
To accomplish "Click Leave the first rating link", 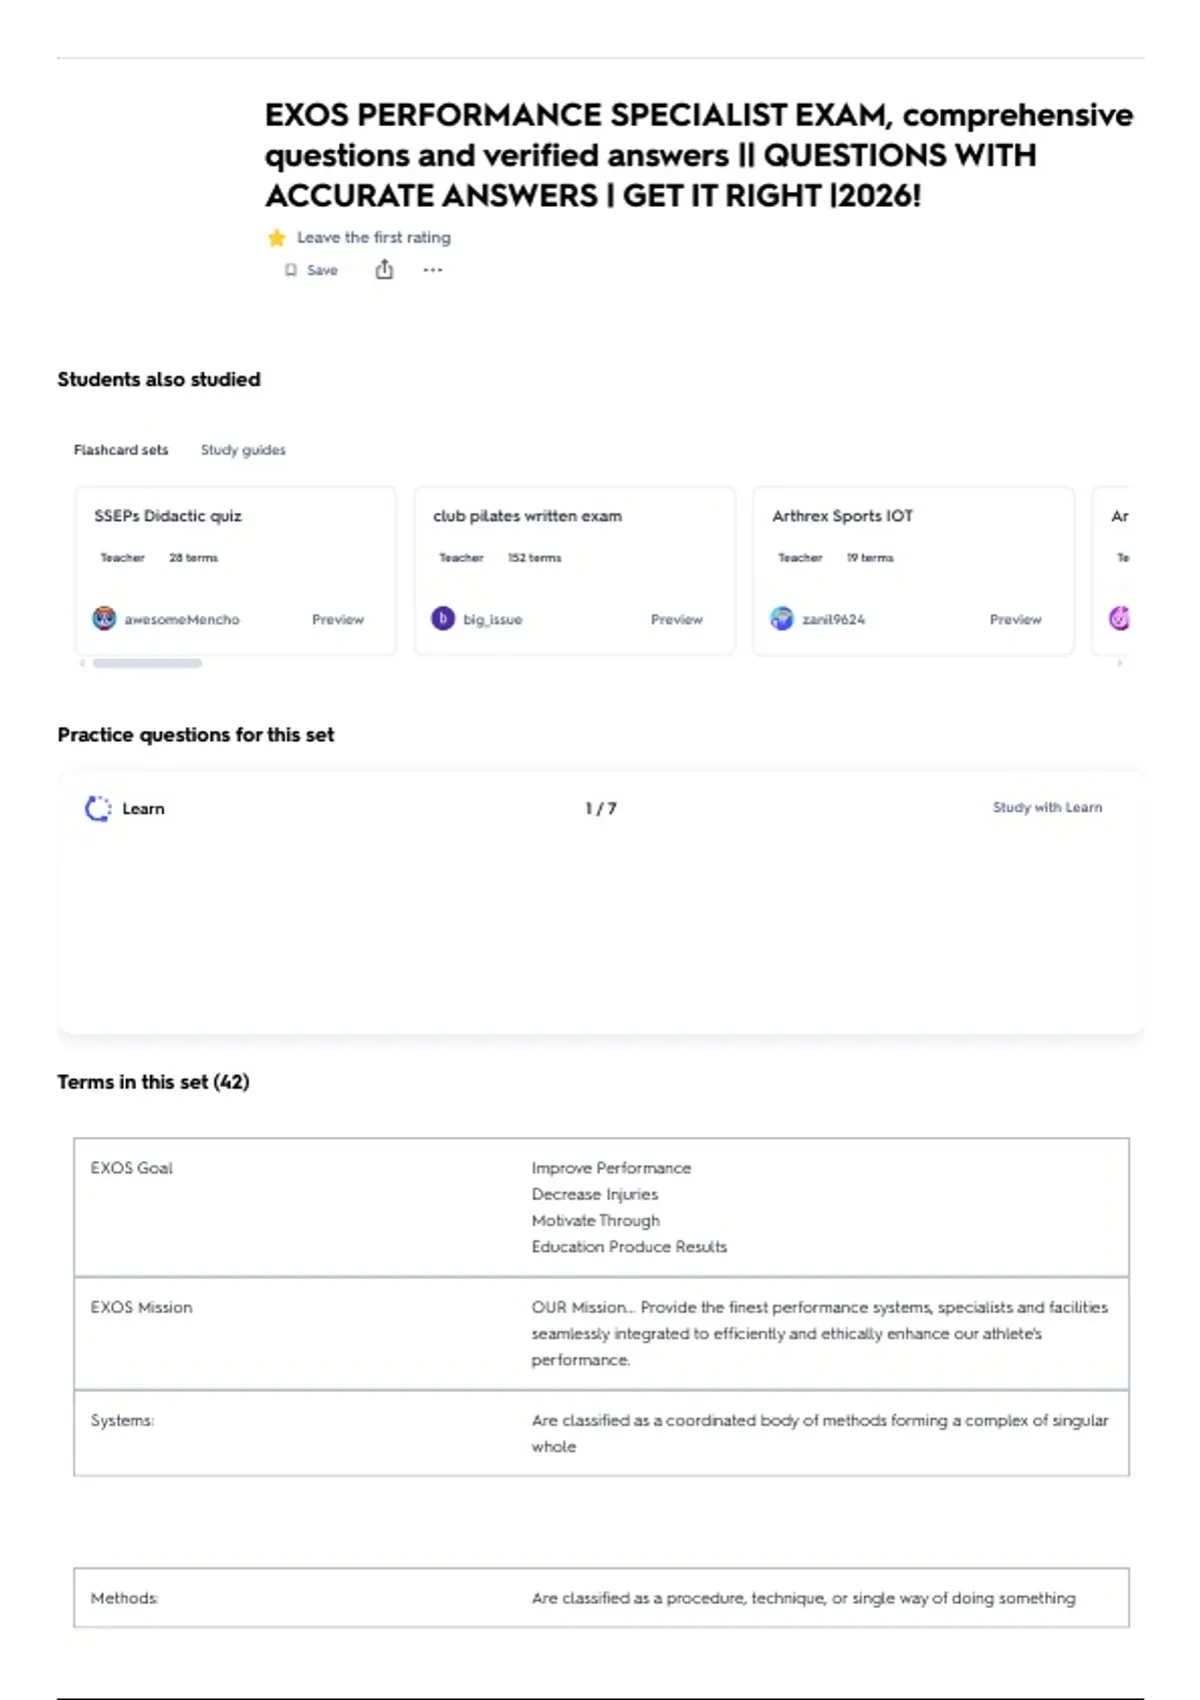I will [x=374, y=238].
